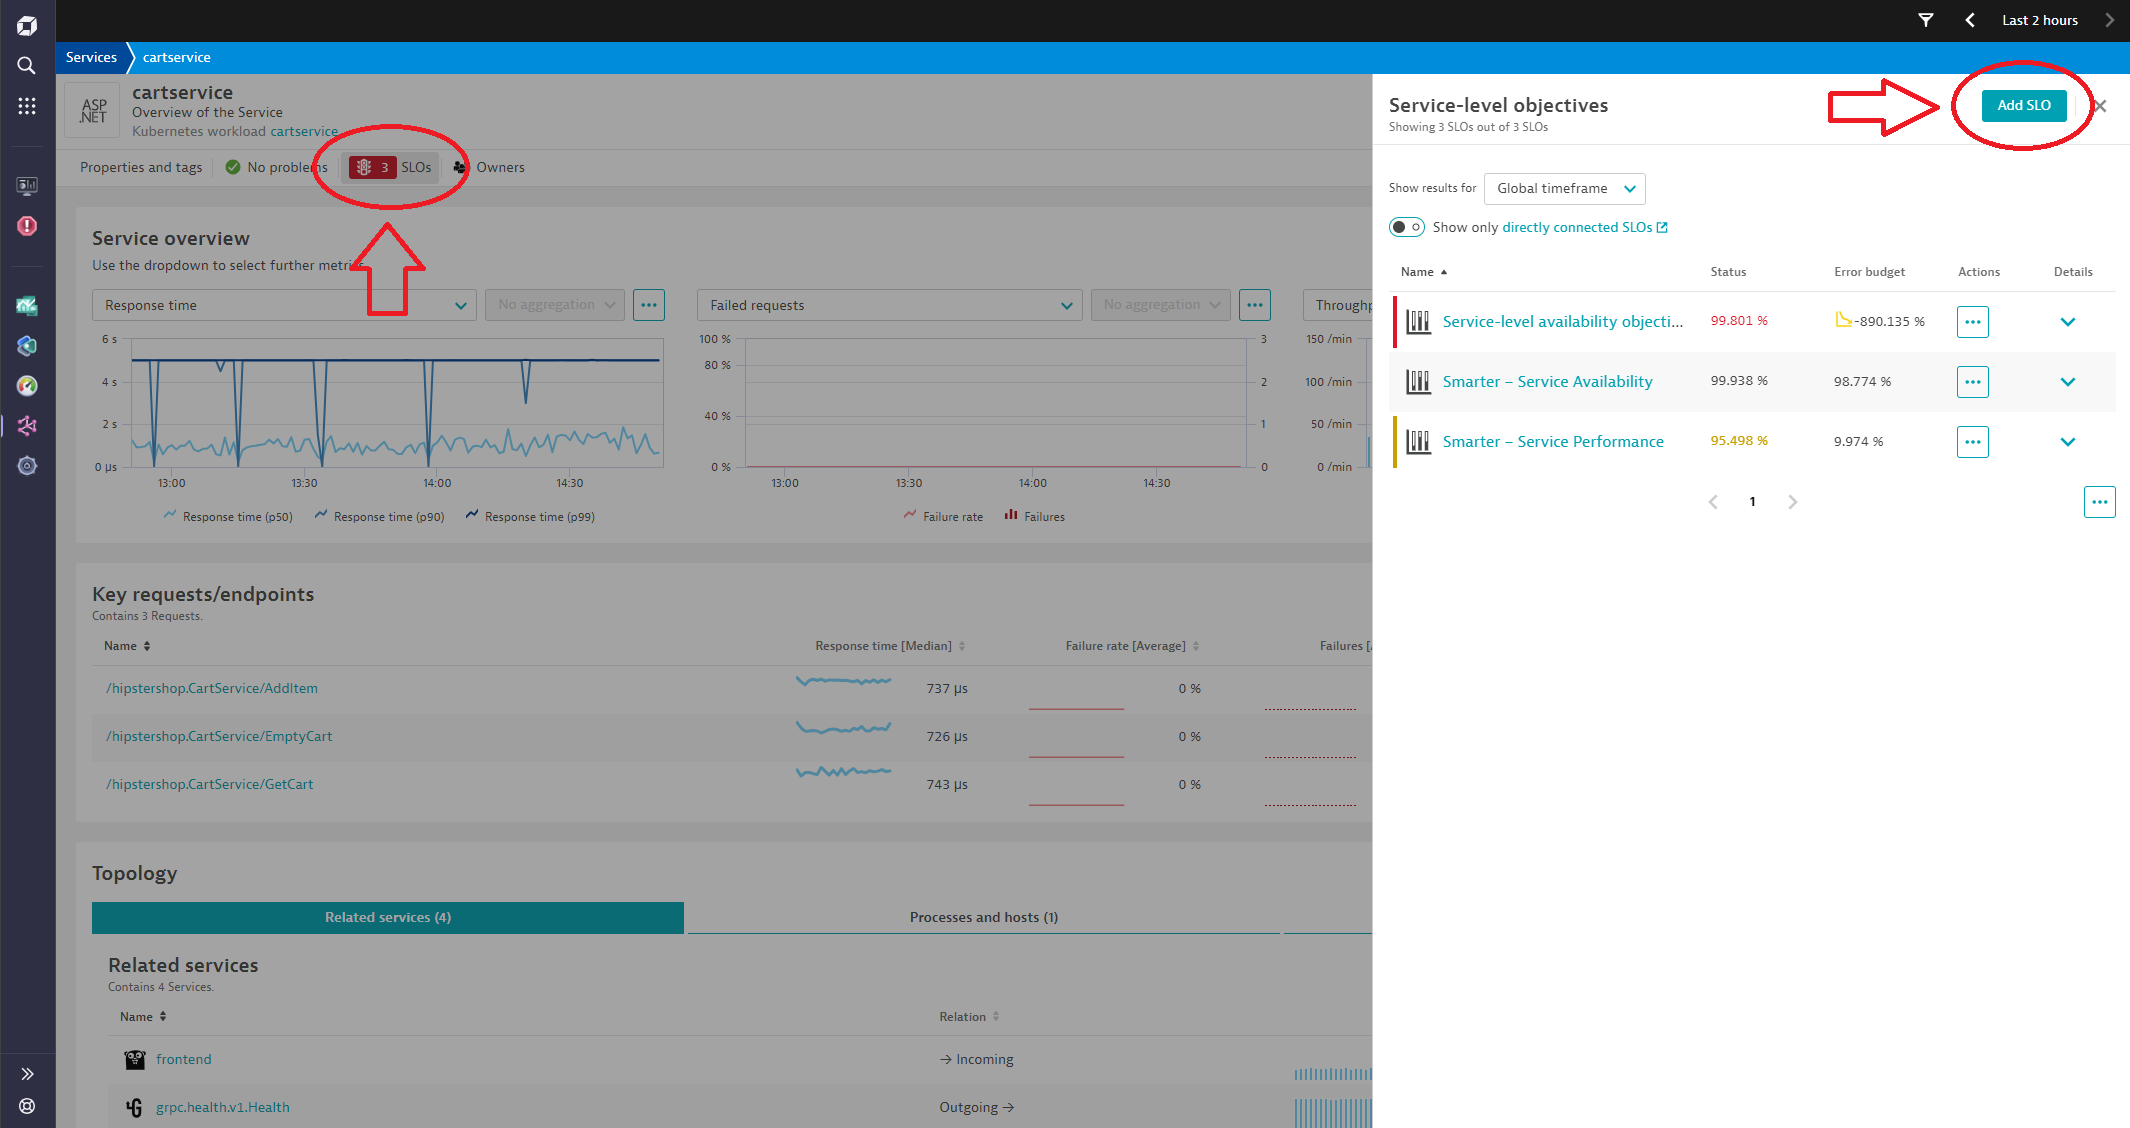This screenshot has width=2130, height=1128.
Task: Expand details for the Service-level availability objective
Action: click(2068, 322)
